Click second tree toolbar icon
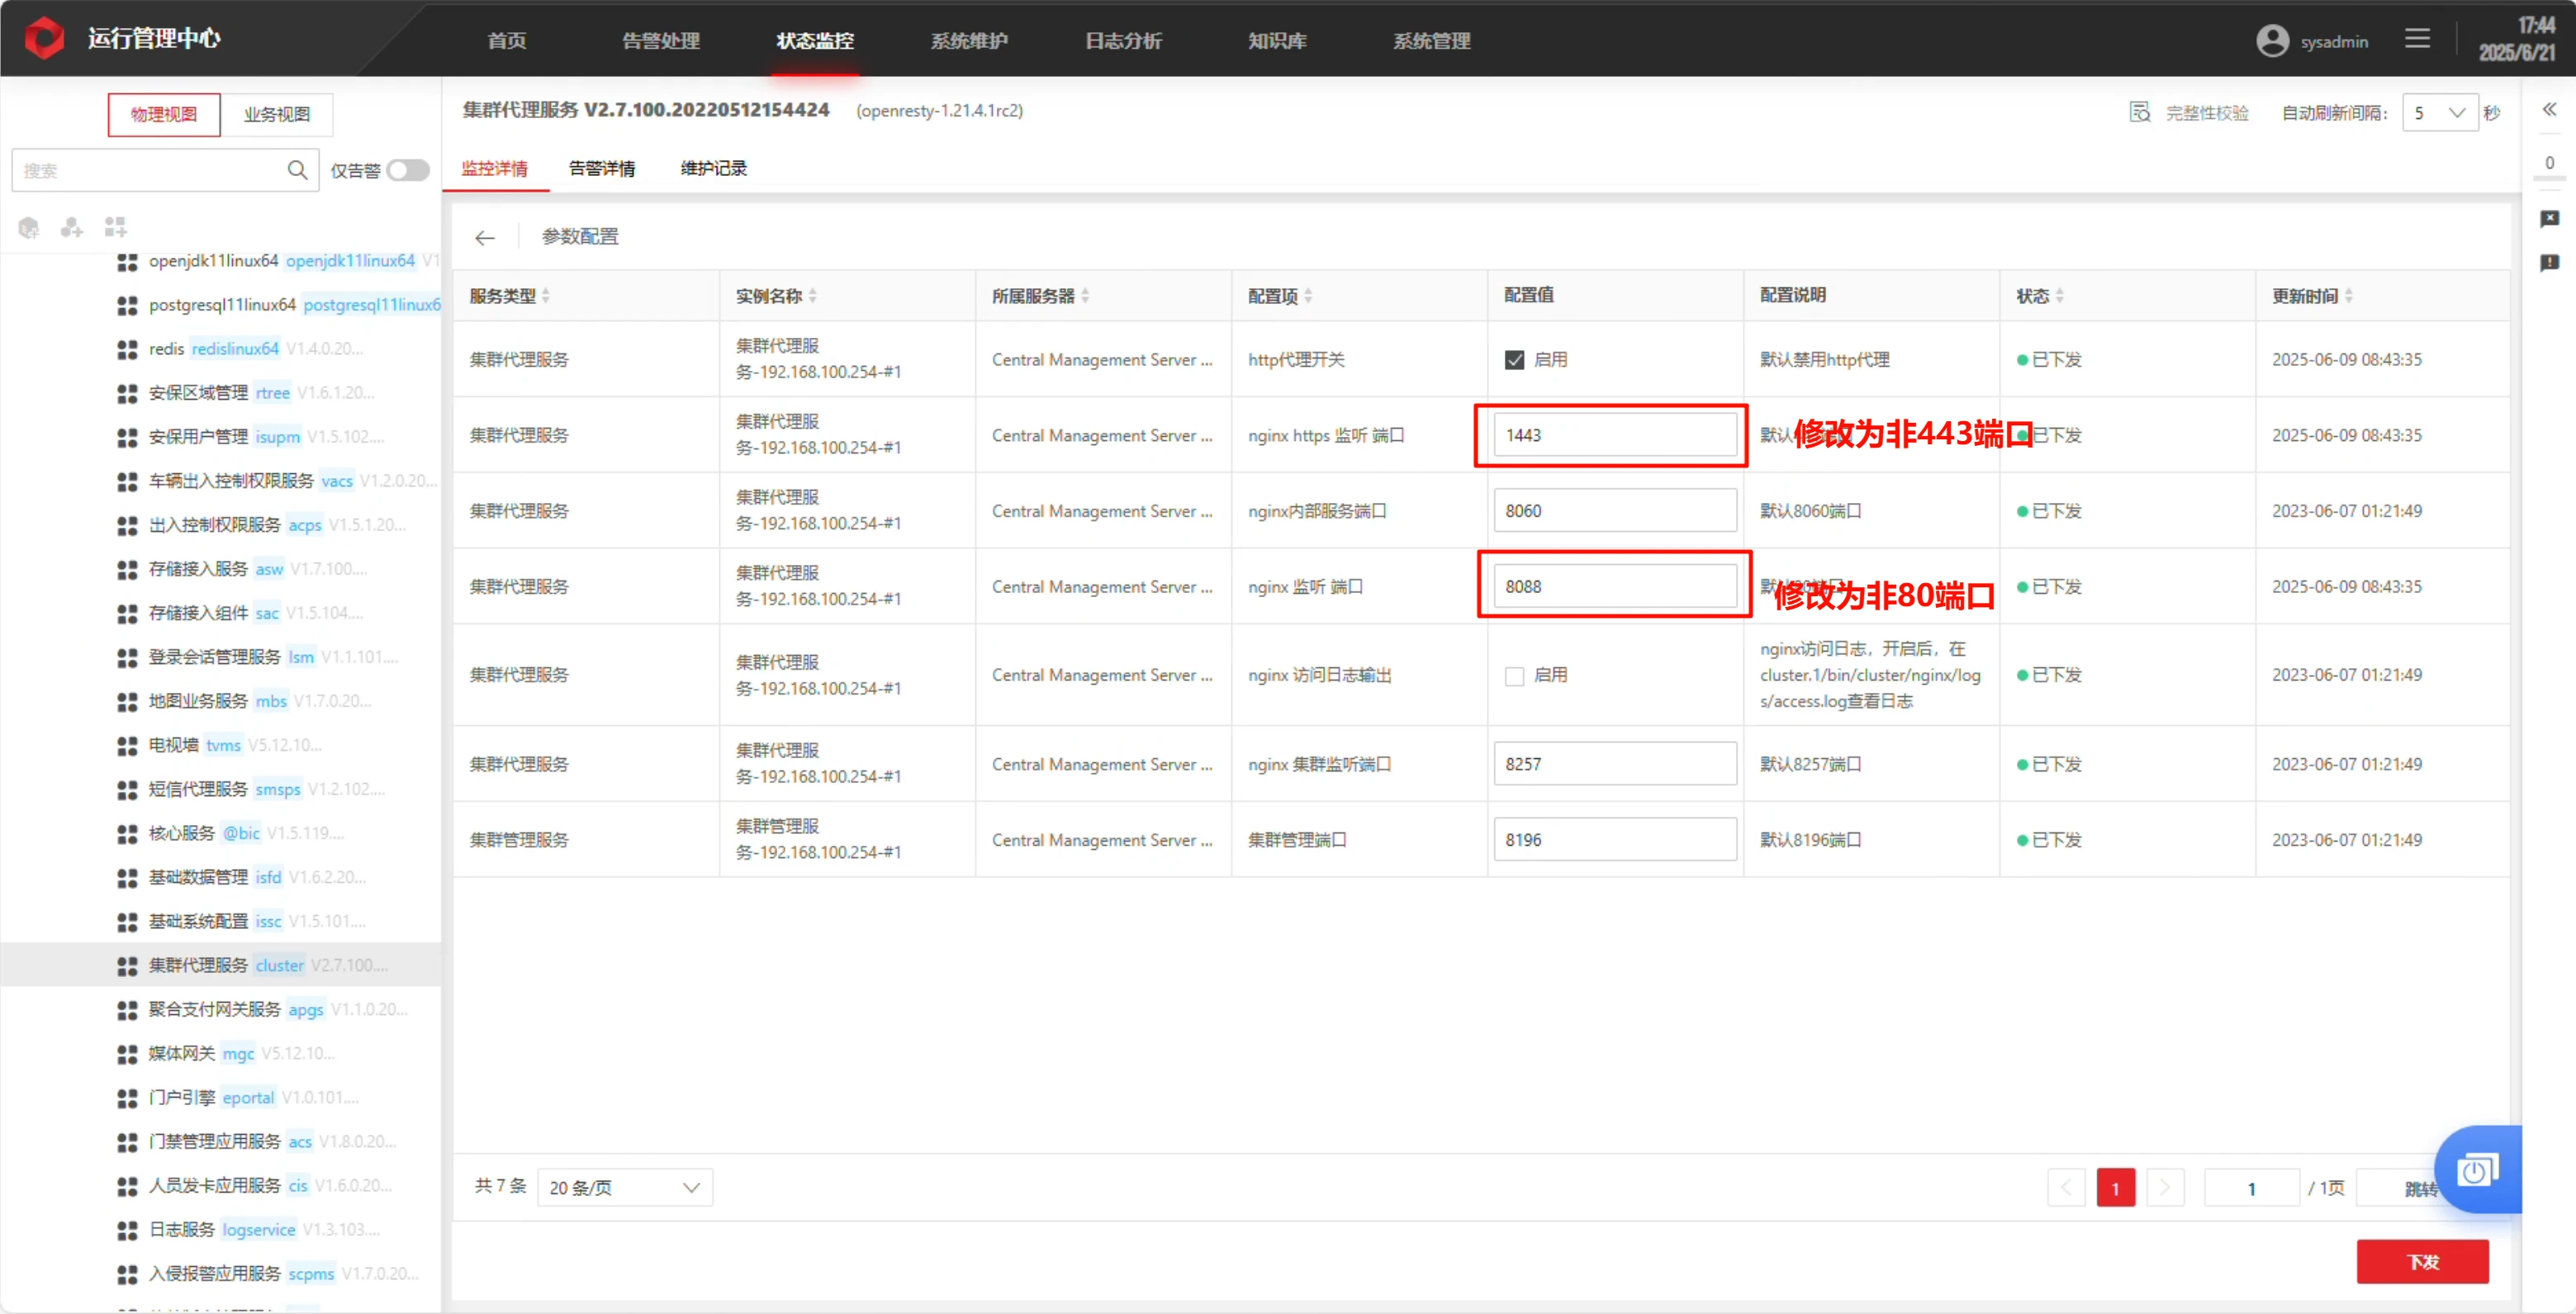The image size is (2576, 1314). (x=72, y=228)
